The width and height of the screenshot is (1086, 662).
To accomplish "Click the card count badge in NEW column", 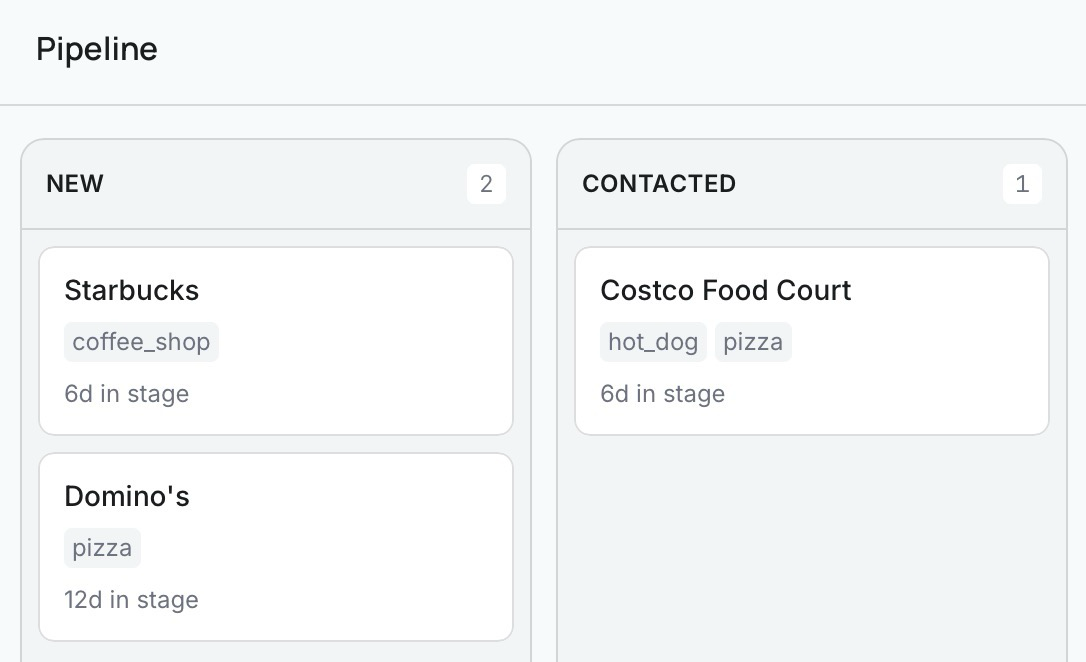I will point(487,183).
